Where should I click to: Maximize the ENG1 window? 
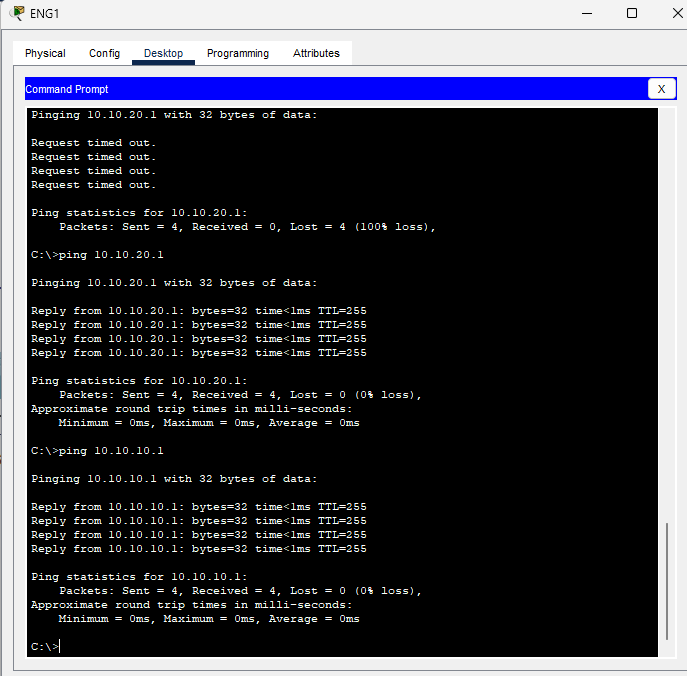pos(632,13)
